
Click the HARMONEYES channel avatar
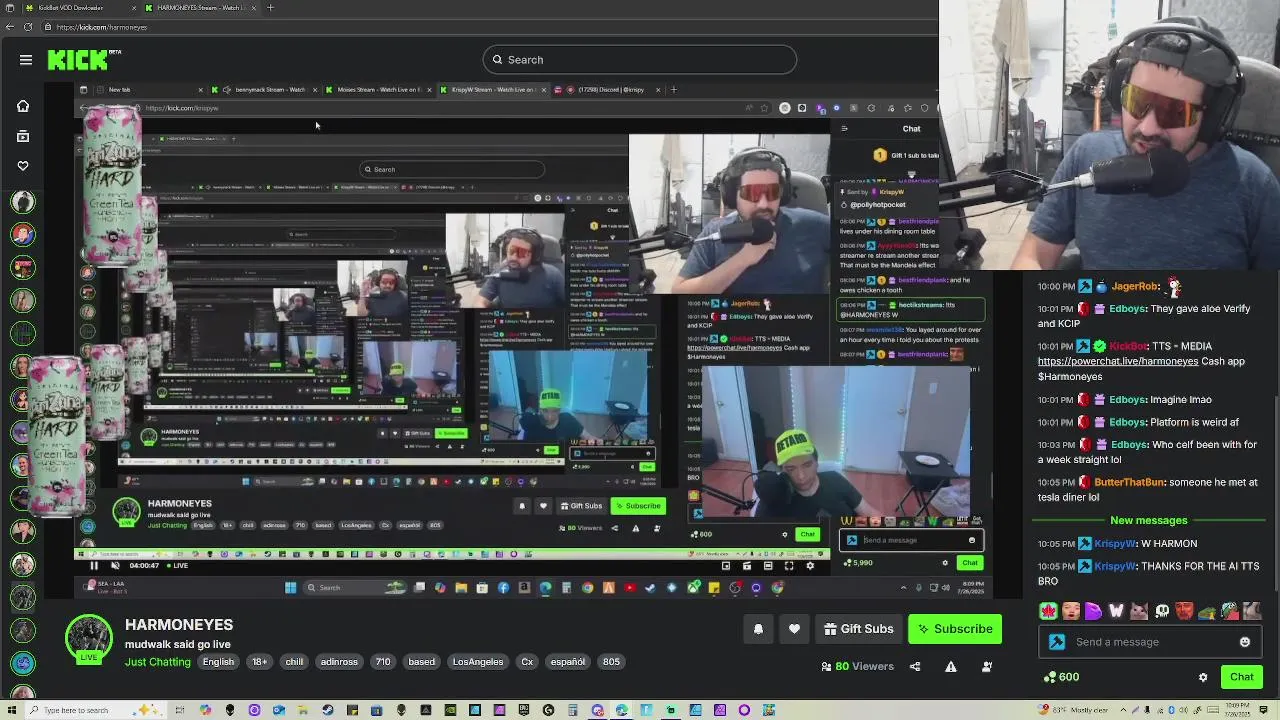89,639
